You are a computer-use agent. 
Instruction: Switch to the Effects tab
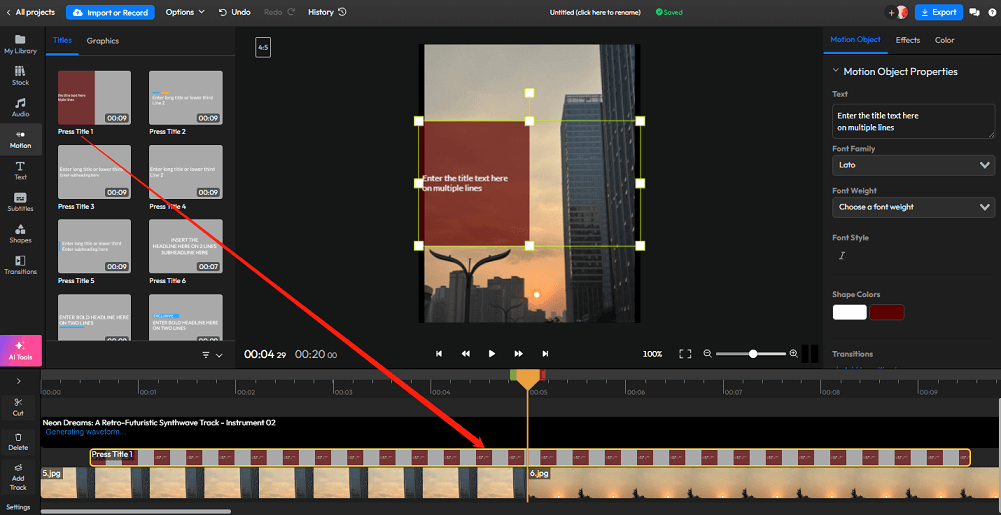point(907,40)
